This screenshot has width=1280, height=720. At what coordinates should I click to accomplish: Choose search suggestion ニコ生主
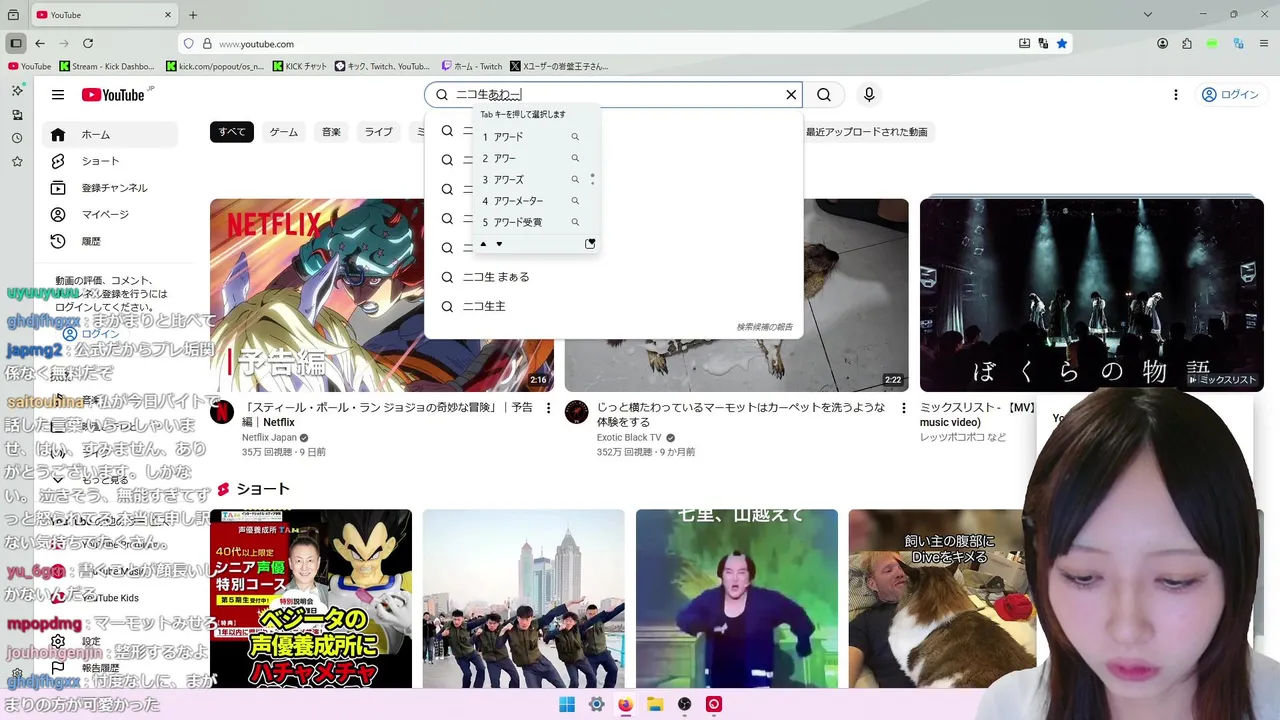click(x=613, y=306)
